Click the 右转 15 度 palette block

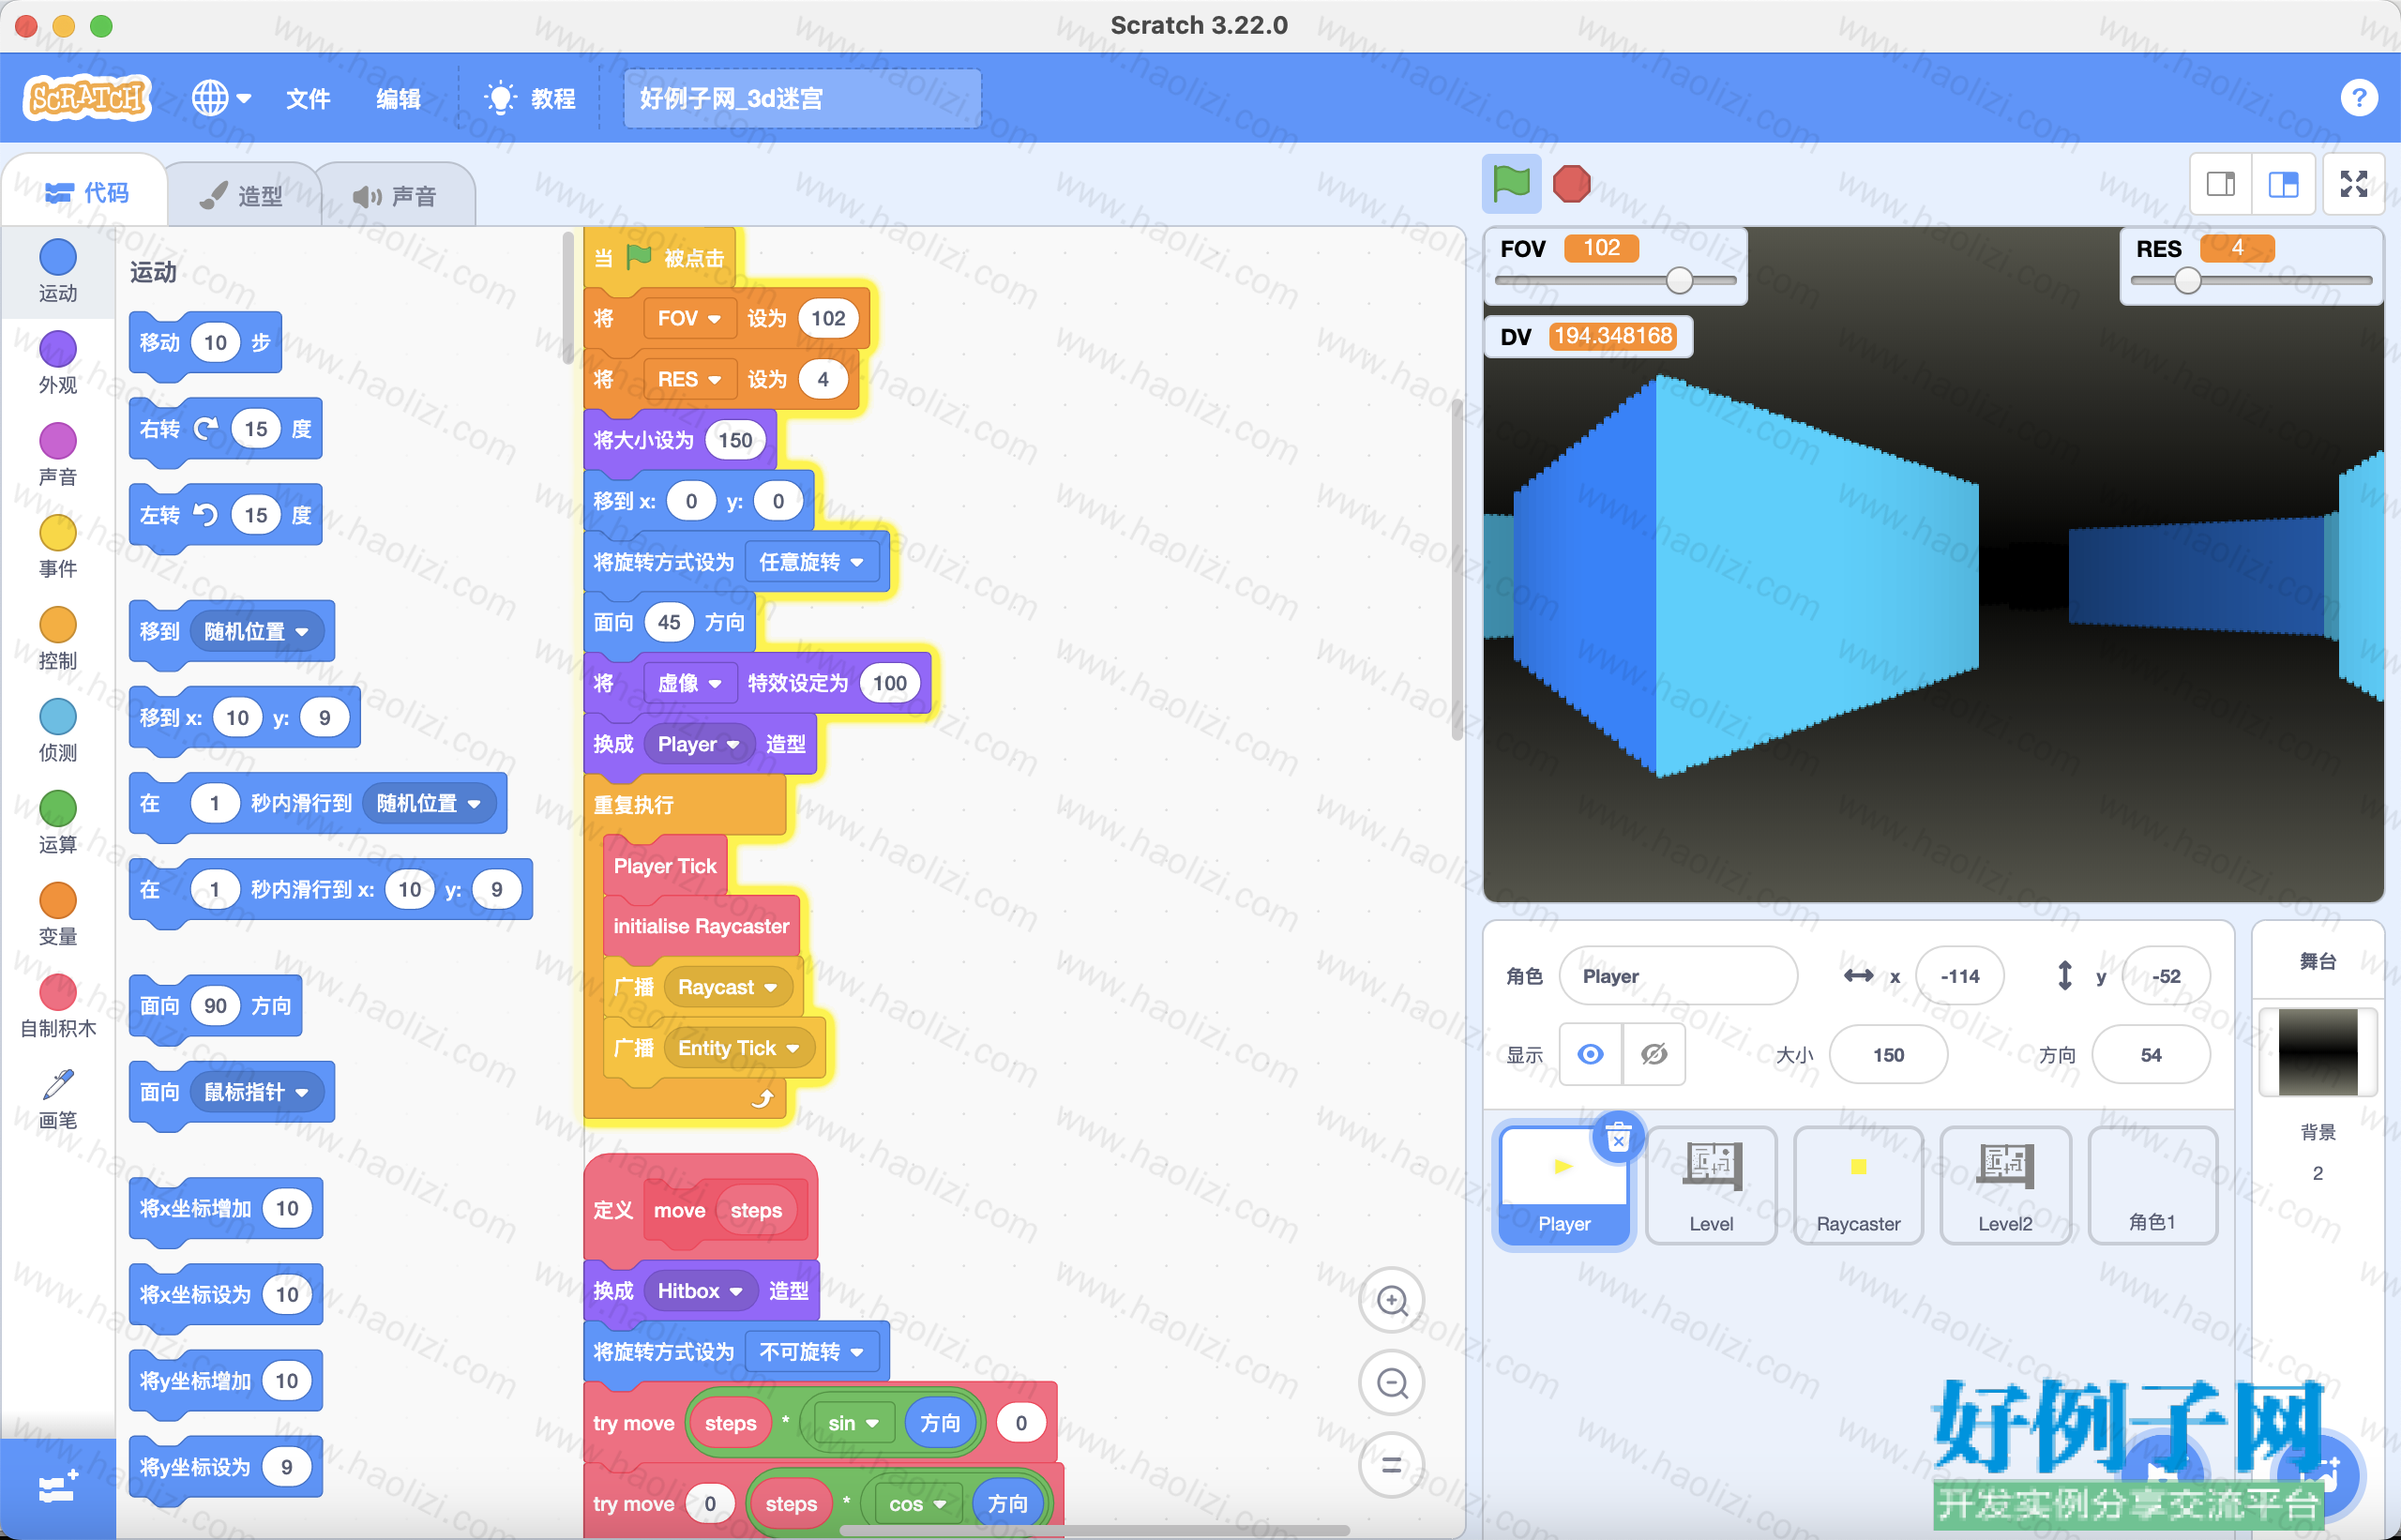pos(225,429)
